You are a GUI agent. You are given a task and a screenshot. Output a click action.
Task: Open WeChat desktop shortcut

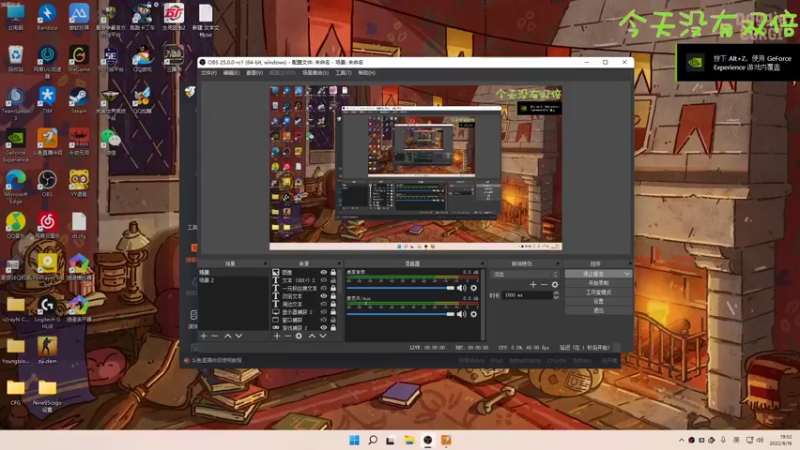[x=110, y=142]
